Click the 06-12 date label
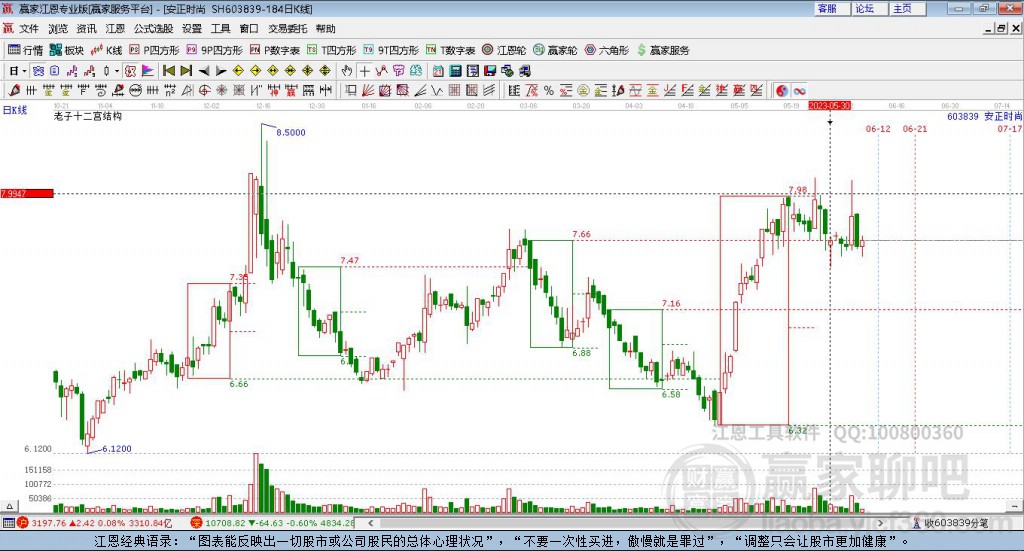The height and width of the screenshot is (551, 1024). tap(878, 129)
